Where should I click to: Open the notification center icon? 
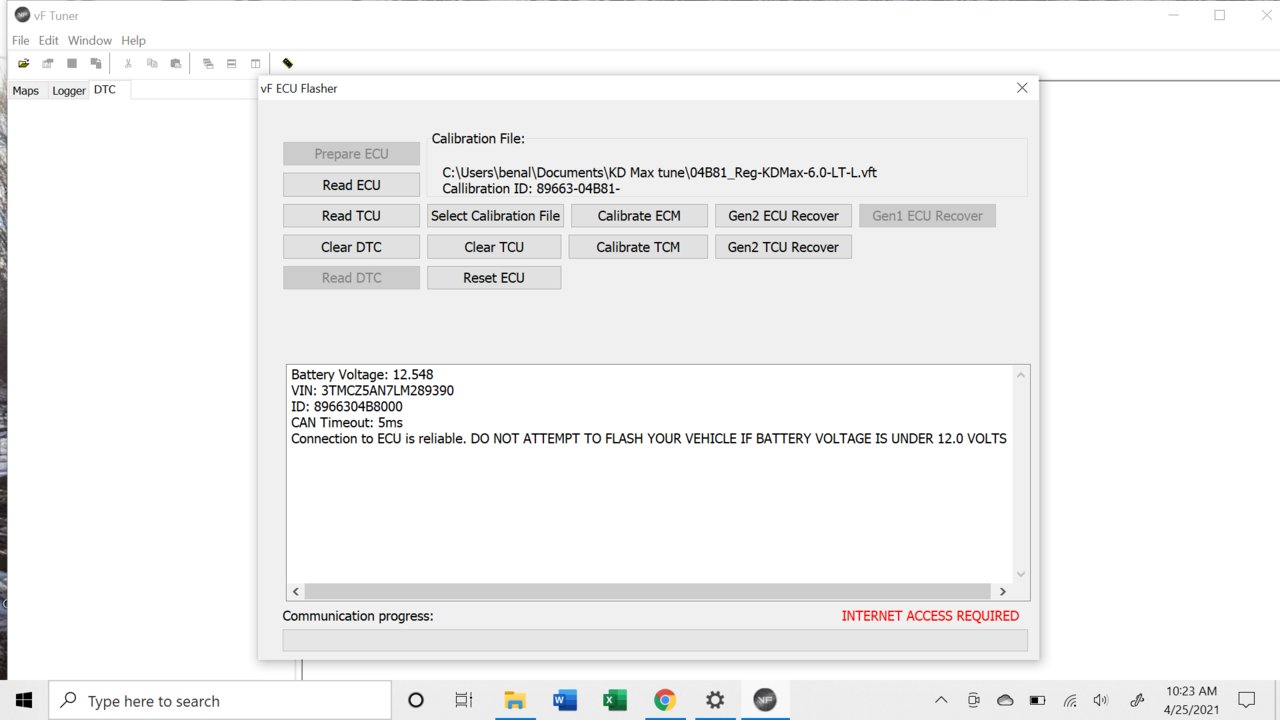coord(1247,700)
